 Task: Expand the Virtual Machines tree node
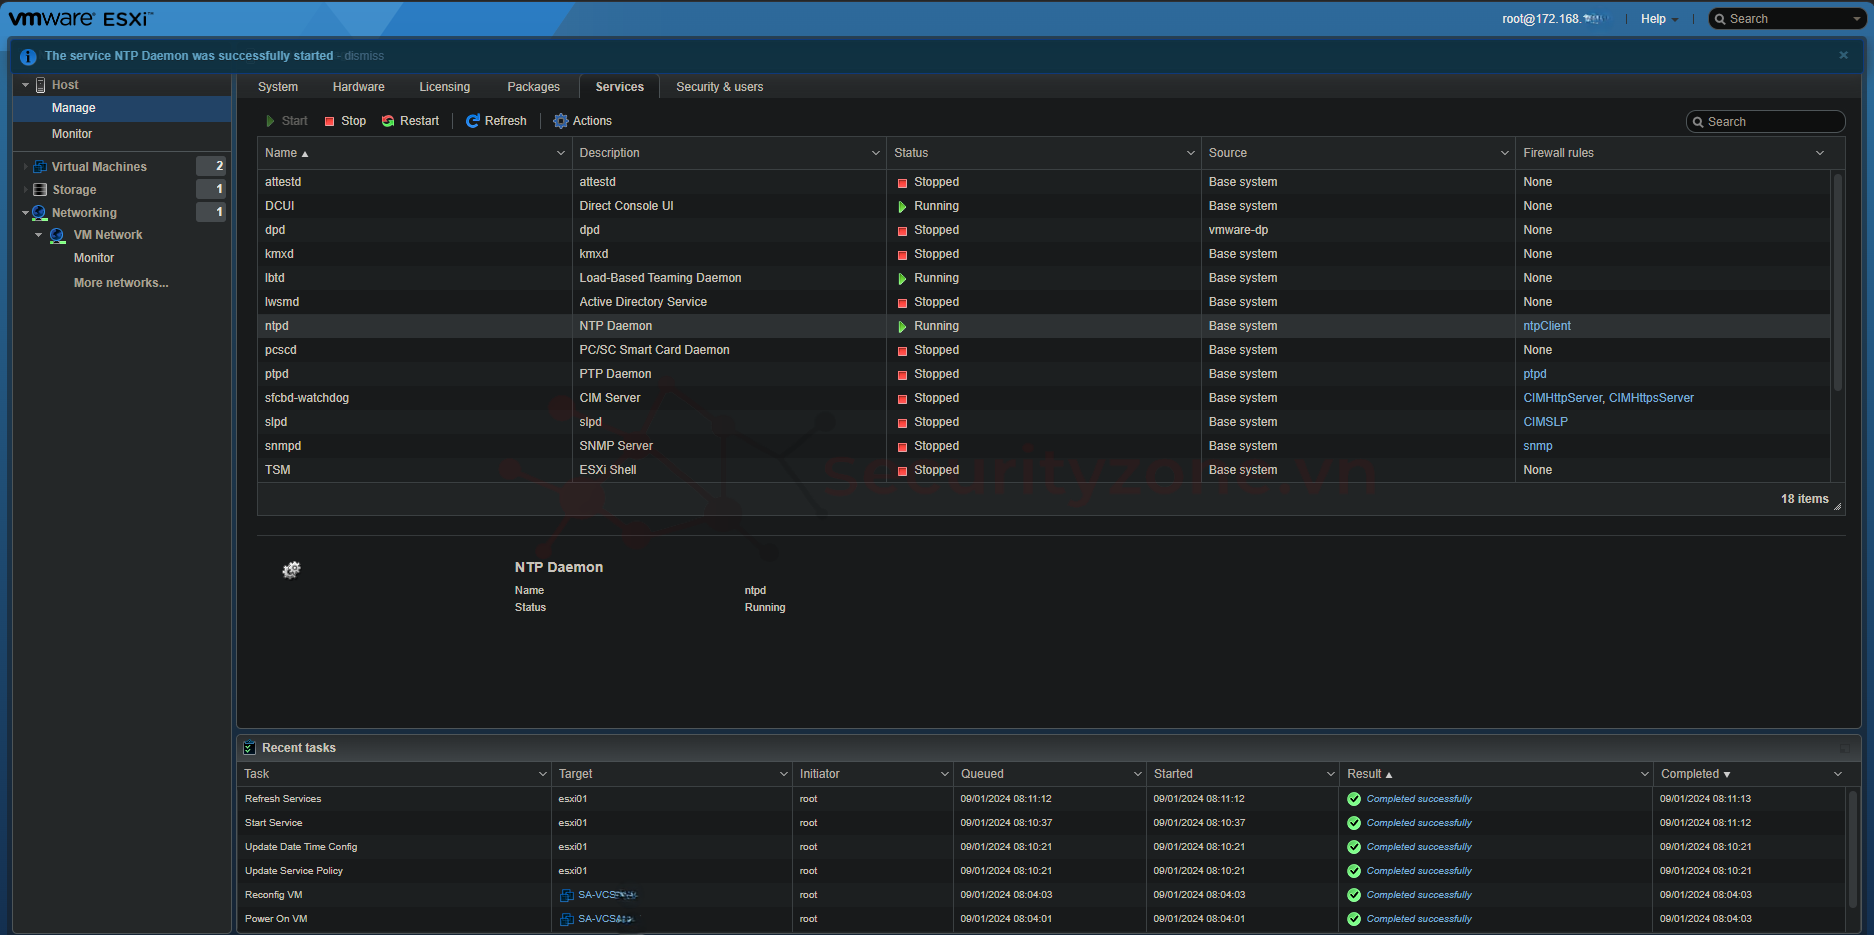pos(25,167)
